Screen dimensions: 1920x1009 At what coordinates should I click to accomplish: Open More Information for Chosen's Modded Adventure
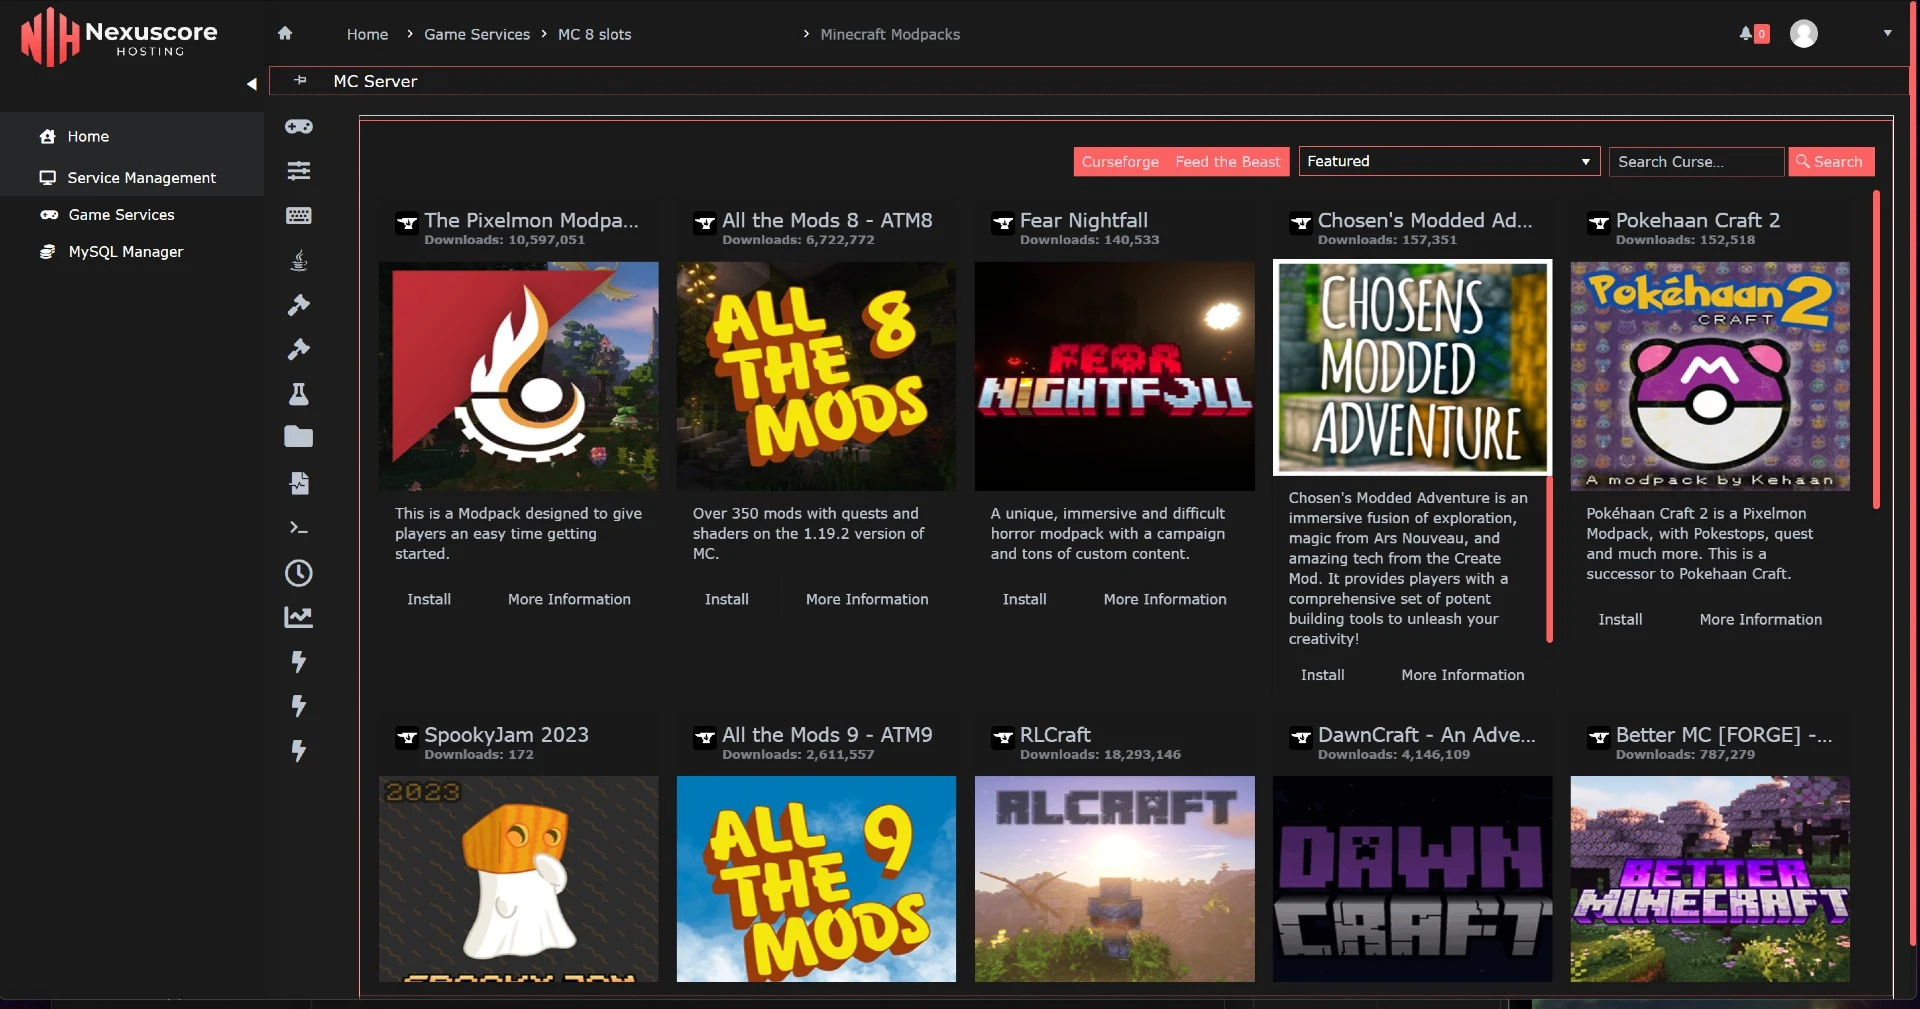click(1463, 675)
